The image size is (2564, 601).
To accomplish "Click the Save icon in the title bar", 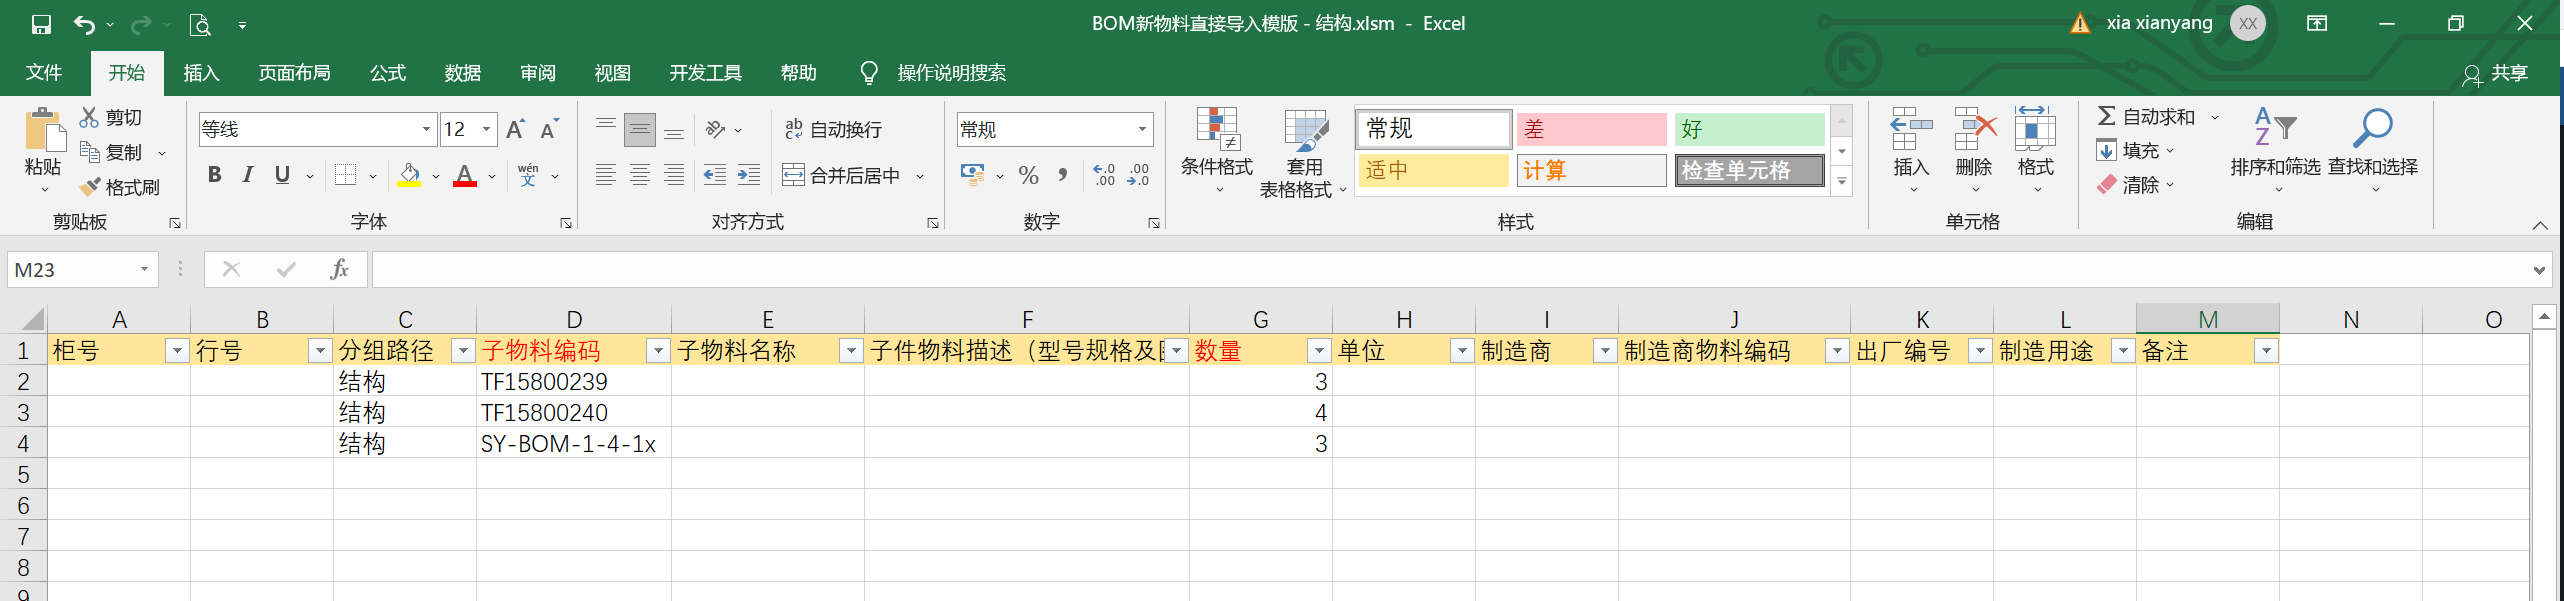I will [41, 24].
